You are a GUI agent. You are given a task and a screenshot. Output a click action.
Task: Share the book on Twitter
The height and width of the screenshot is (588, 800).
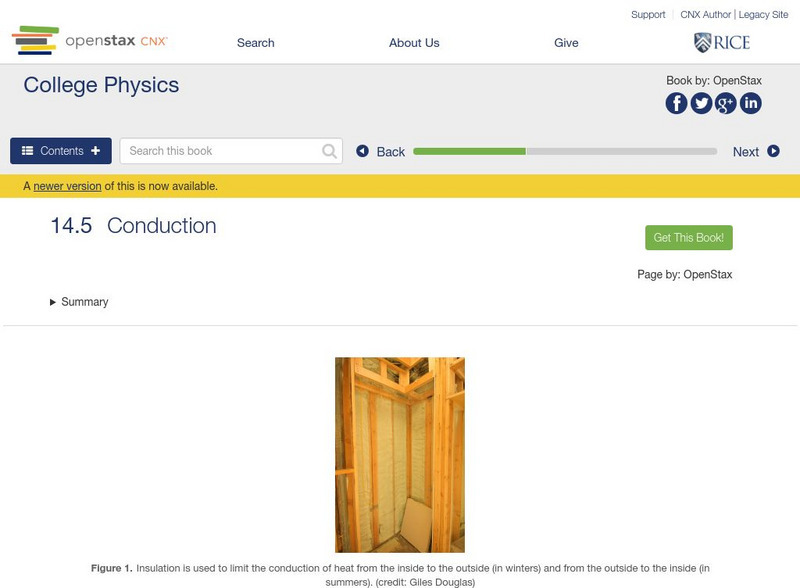[701, 103]
